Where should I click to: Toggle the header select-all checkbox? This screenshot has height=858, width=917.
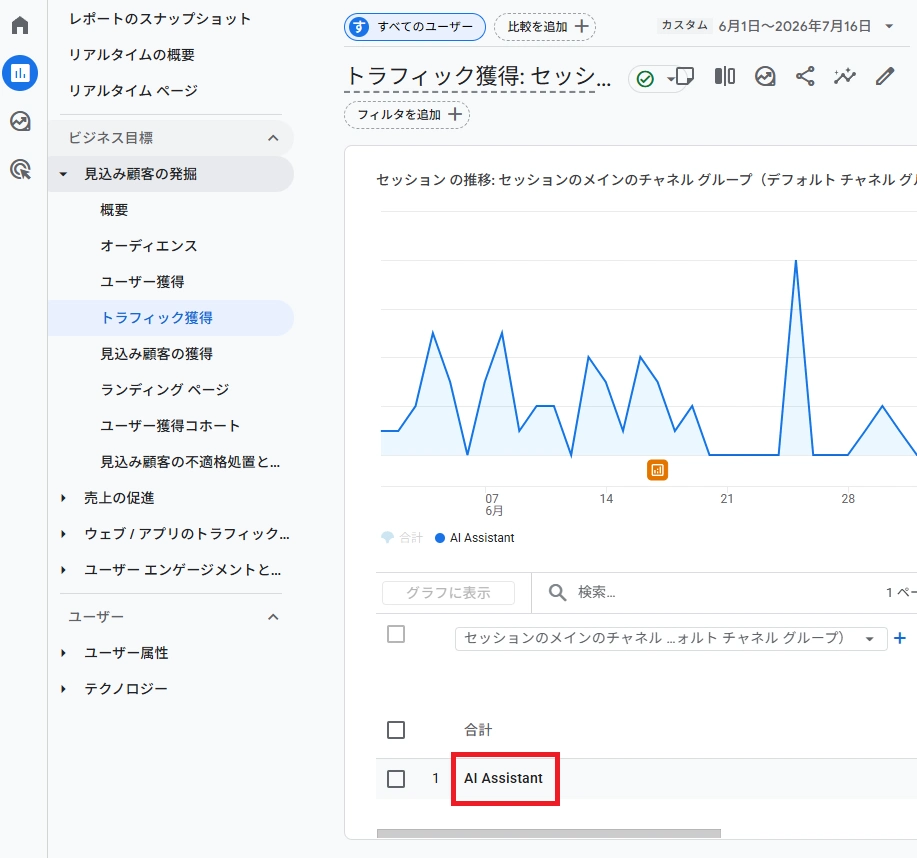[396, 634]
